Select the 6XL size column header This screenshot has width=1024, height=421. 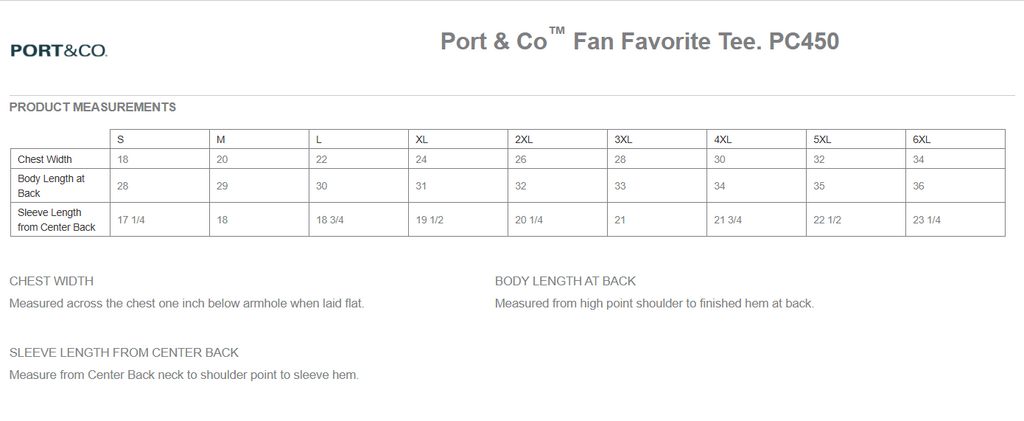922,139
